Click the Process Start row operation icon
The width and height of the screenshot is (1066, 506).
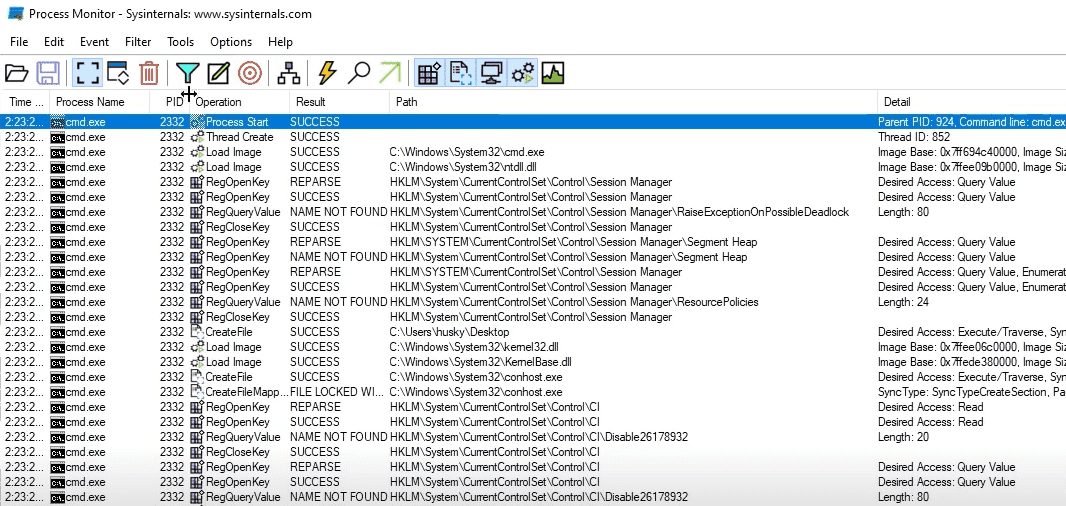point(197,122)
